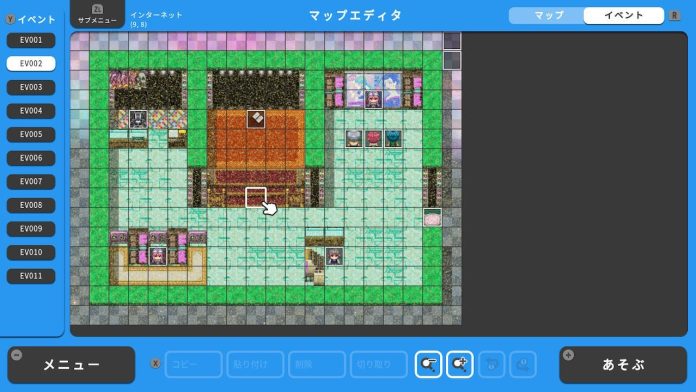Select event EV001 in list
This screenshot has width=696, height=392.
coord(31,40)
